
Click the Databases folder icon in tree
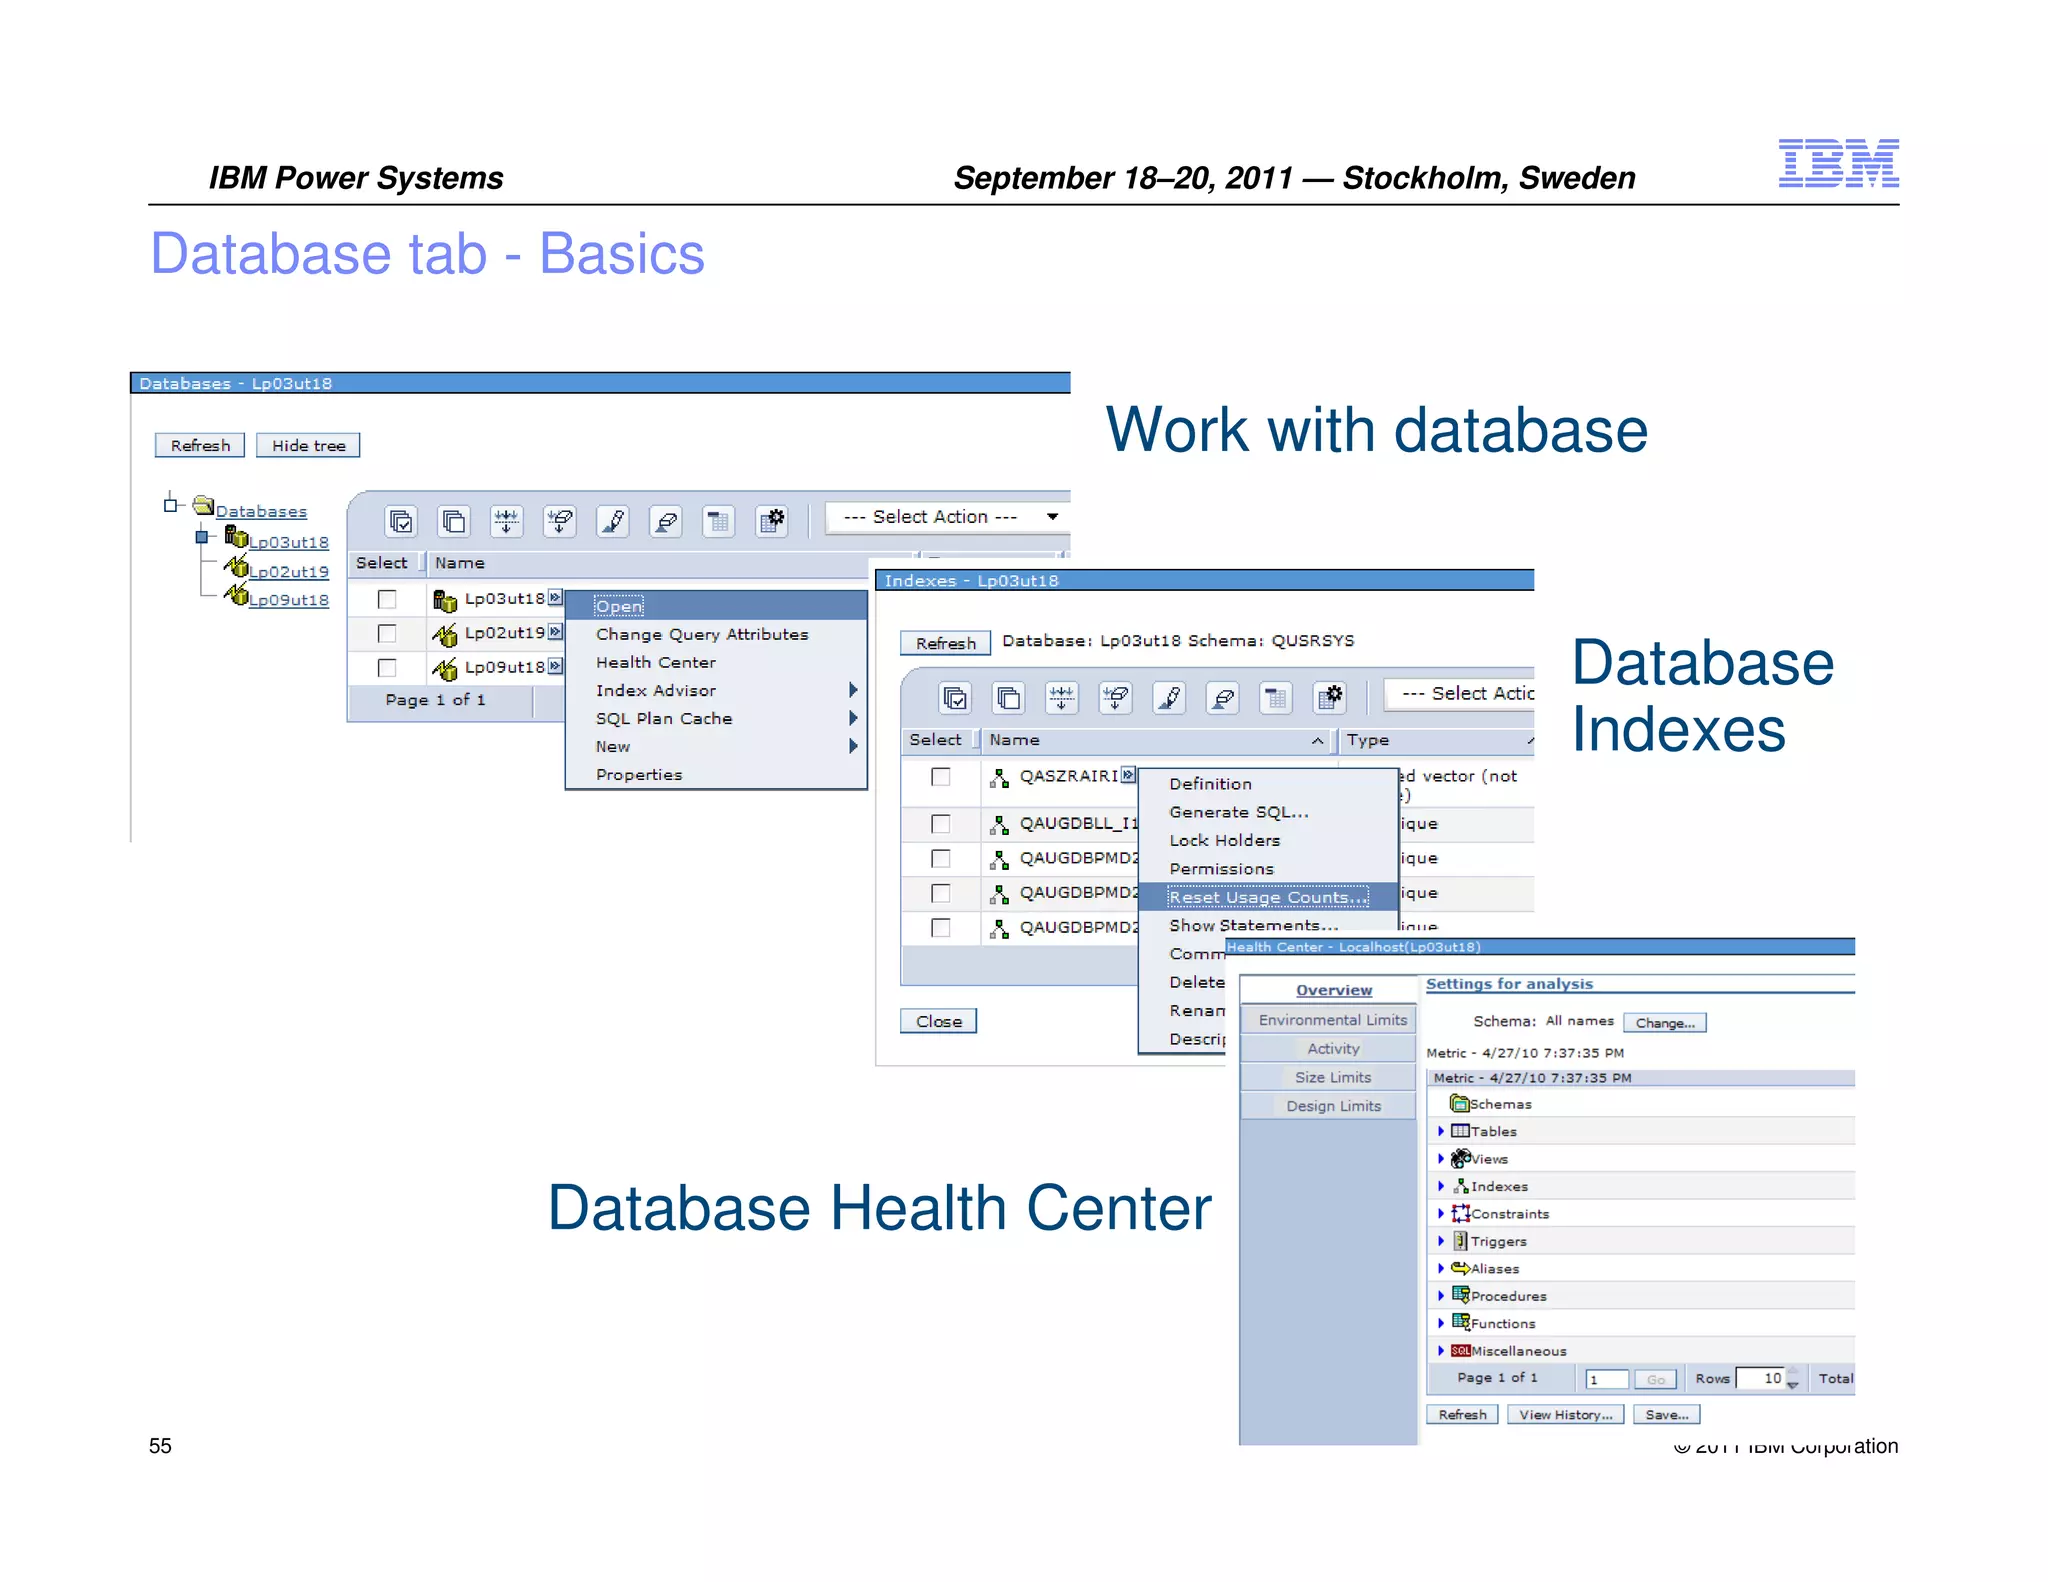(x=203, y=505)
